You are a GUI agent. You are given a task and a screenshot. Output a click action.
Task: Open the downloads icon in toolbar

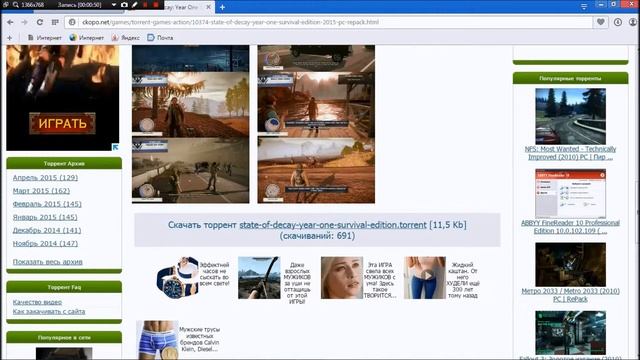click(618, 22)
